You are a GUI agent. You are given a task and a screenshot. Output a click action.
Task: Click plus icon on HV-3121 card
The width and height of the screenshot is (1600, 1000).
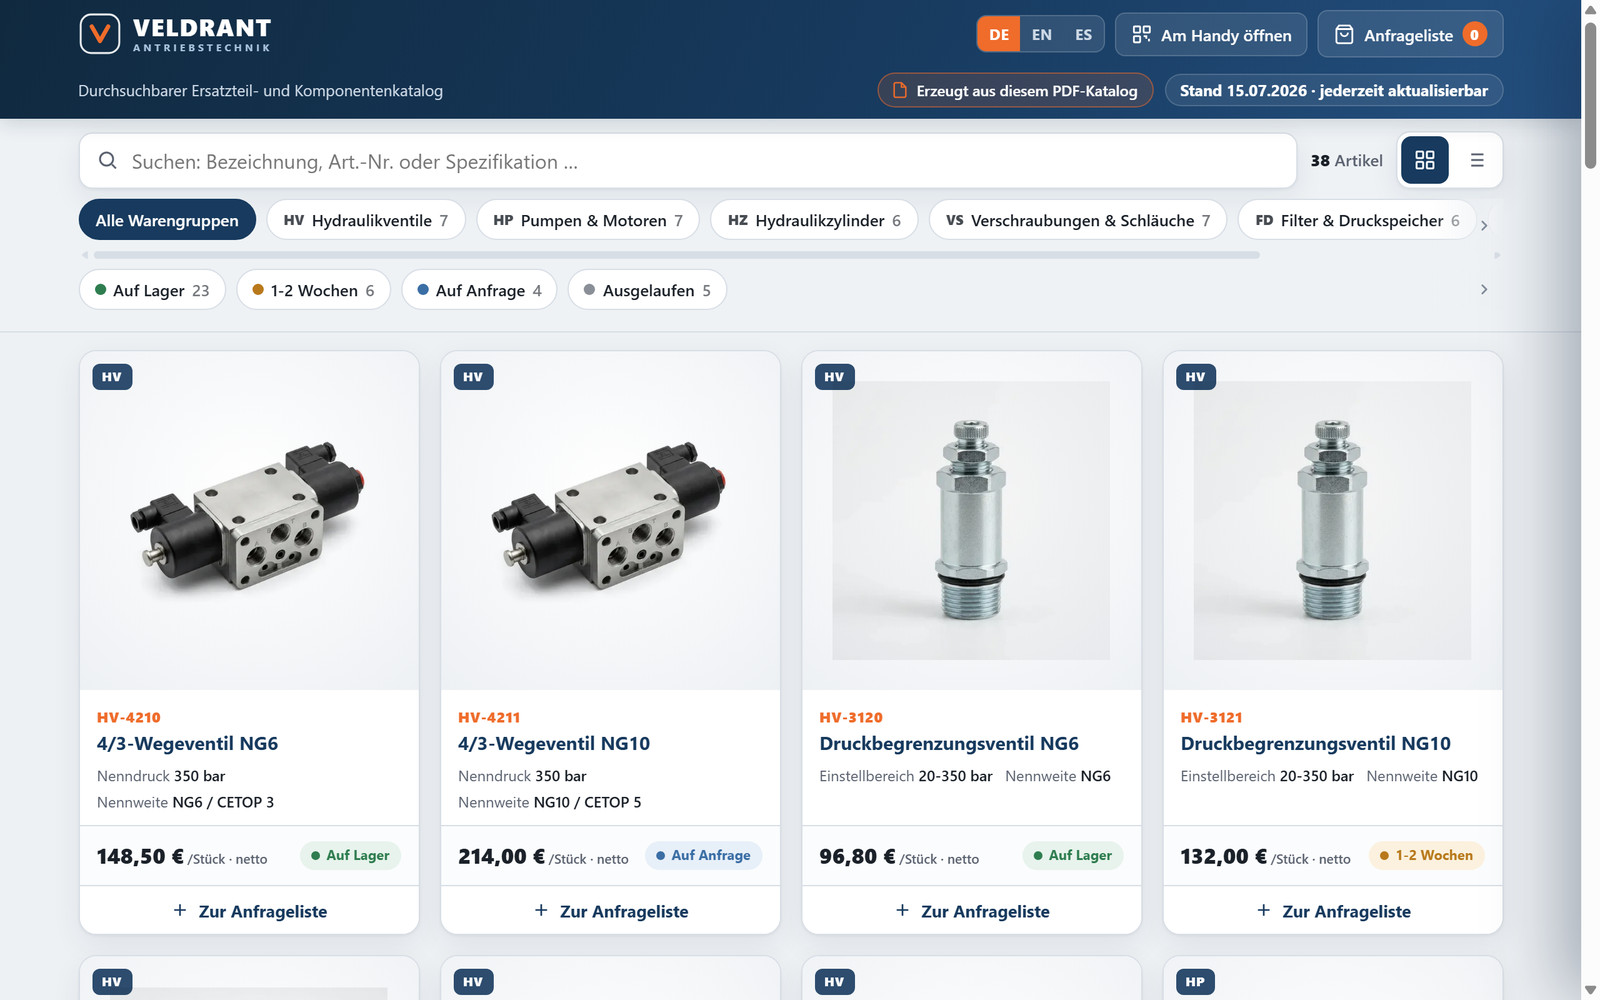pyautogui.click(x=1264, y=910)
